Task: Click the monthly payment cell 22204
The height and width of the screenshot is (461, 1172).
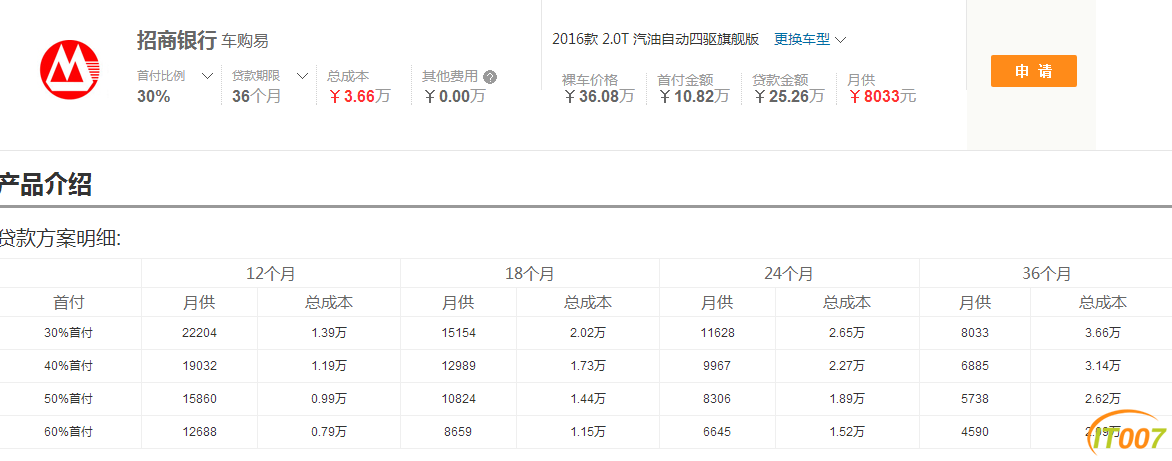Action: (199, 333)
